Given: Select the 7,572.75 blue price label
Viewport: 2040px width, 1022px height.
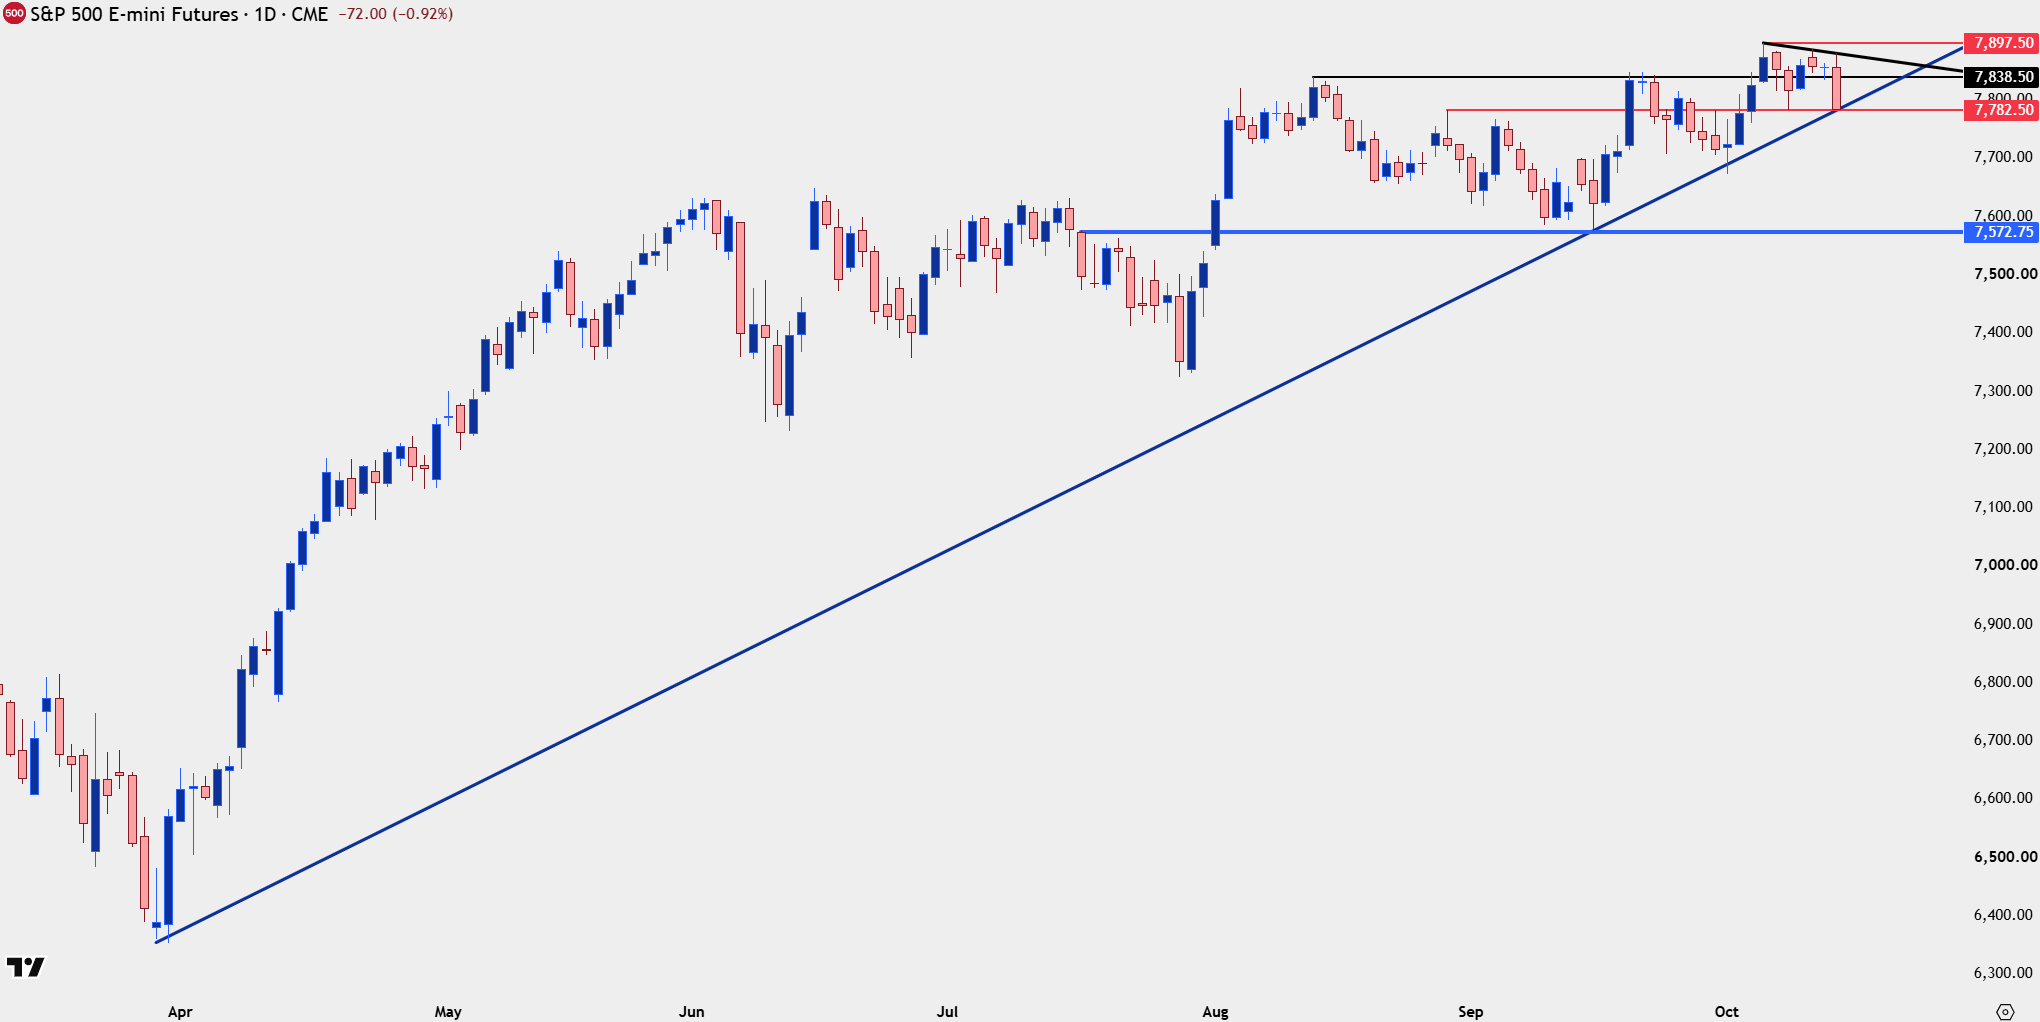Looking at the screenshot, I should (x=2001, y=232).
